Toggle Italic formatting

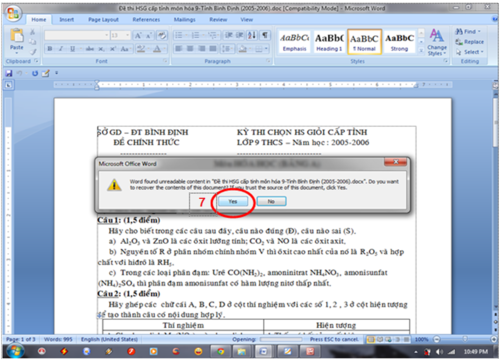pos(61,49)
